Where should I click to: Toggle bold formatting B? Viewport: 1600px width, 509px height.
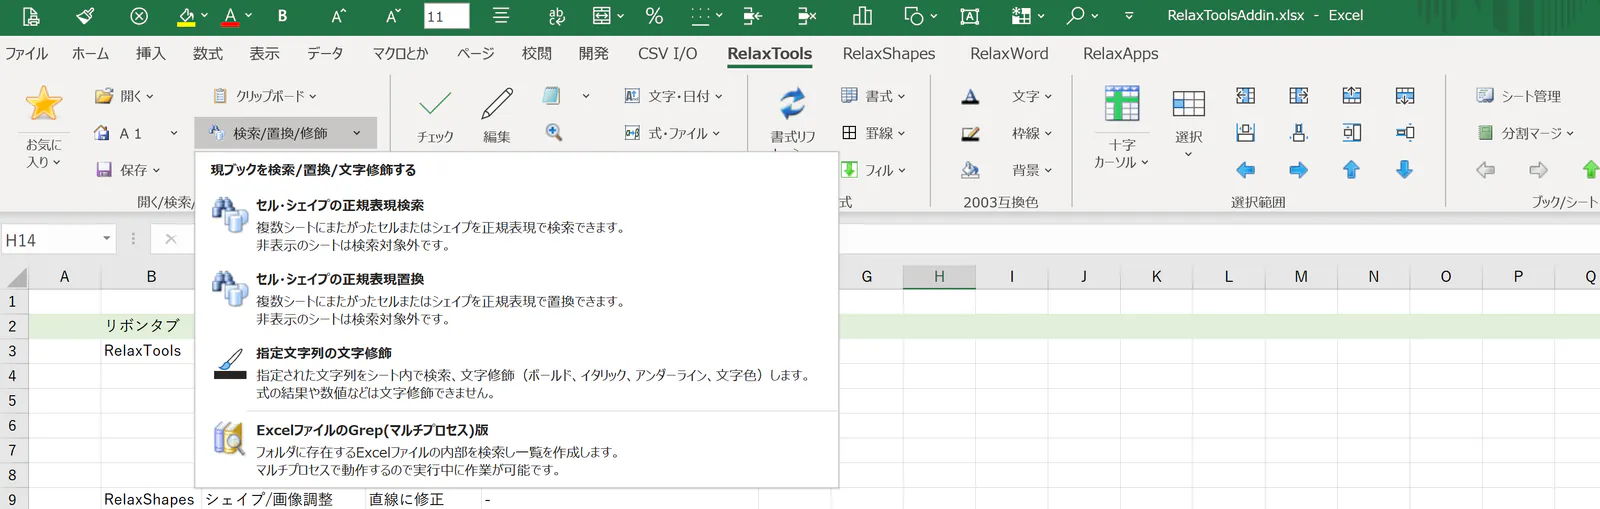click(x=283, y=16)
